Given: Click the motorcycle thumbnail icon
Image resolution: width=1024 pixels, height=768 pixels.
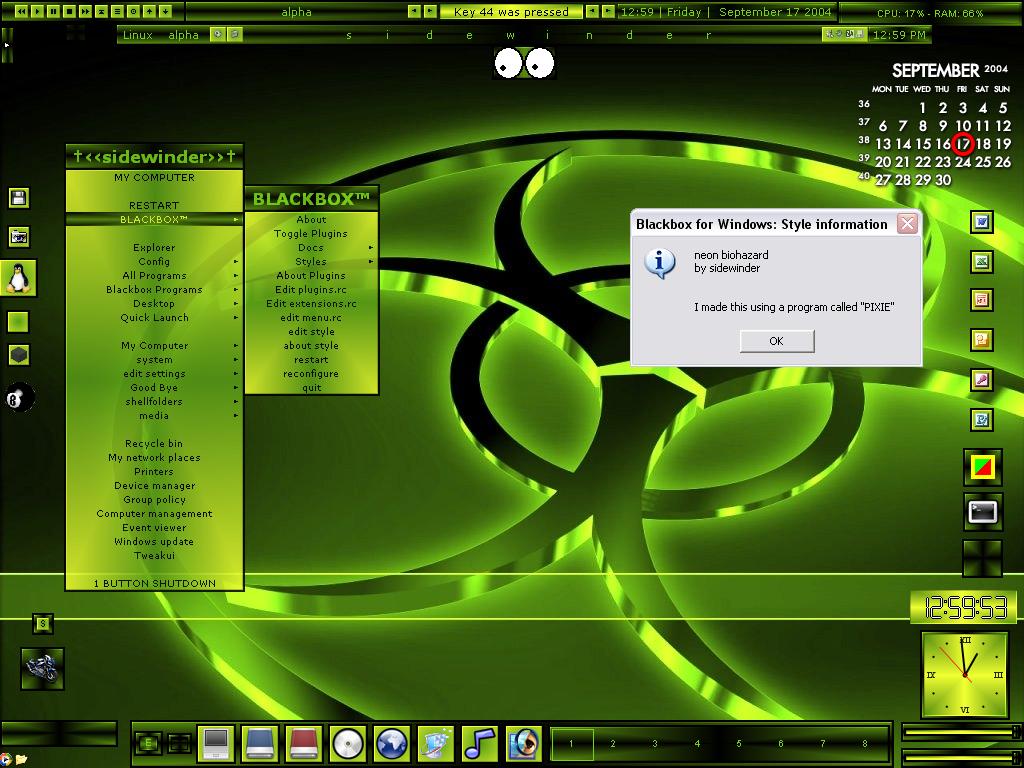Looking at the screenshot, I should click(x=42, y=668).
